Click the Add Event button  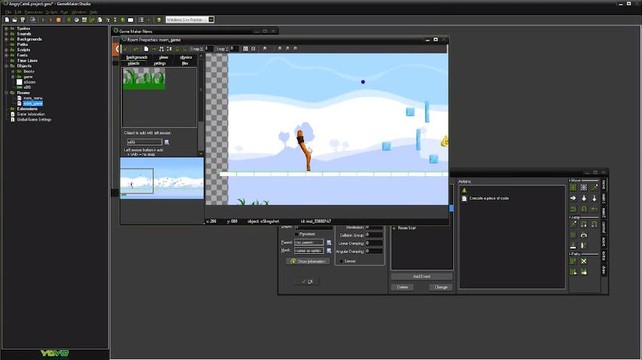[422, 276]
